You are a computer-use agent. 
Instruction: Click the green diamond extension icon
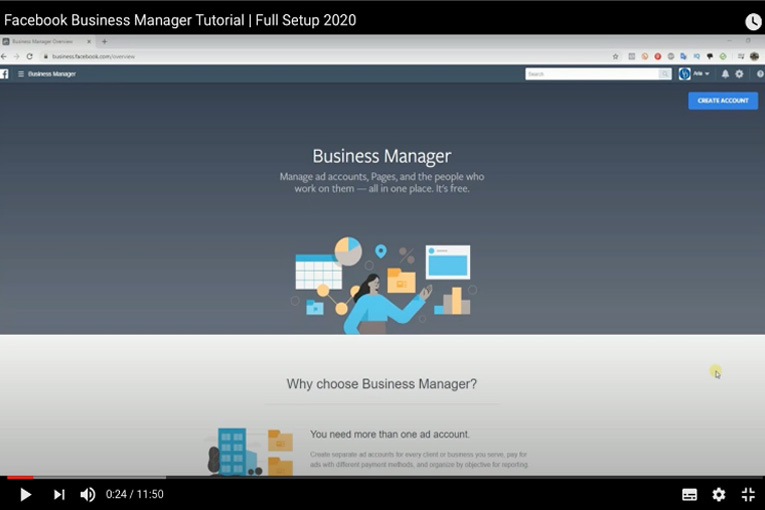coord(723,57)
